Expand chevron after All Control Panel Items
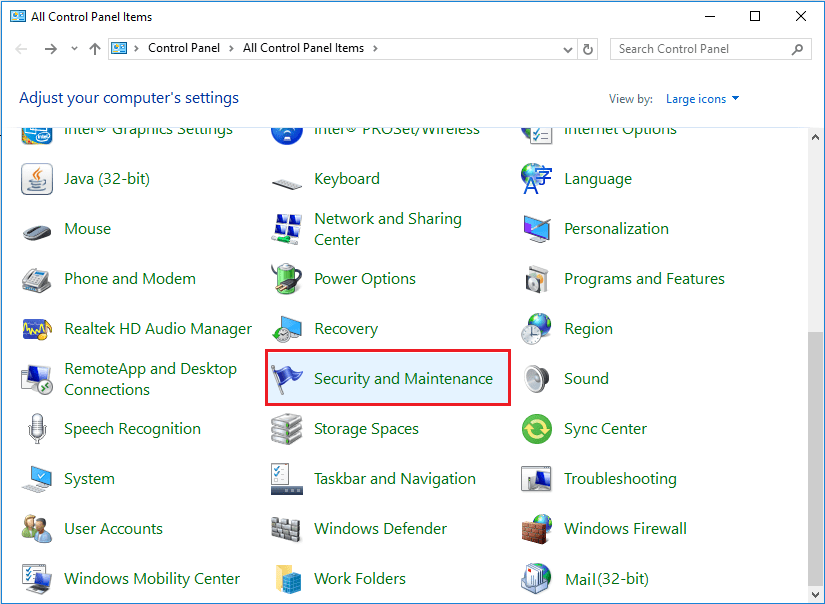Viewport: 825px width, 604px height. click(x=375, y=48)
